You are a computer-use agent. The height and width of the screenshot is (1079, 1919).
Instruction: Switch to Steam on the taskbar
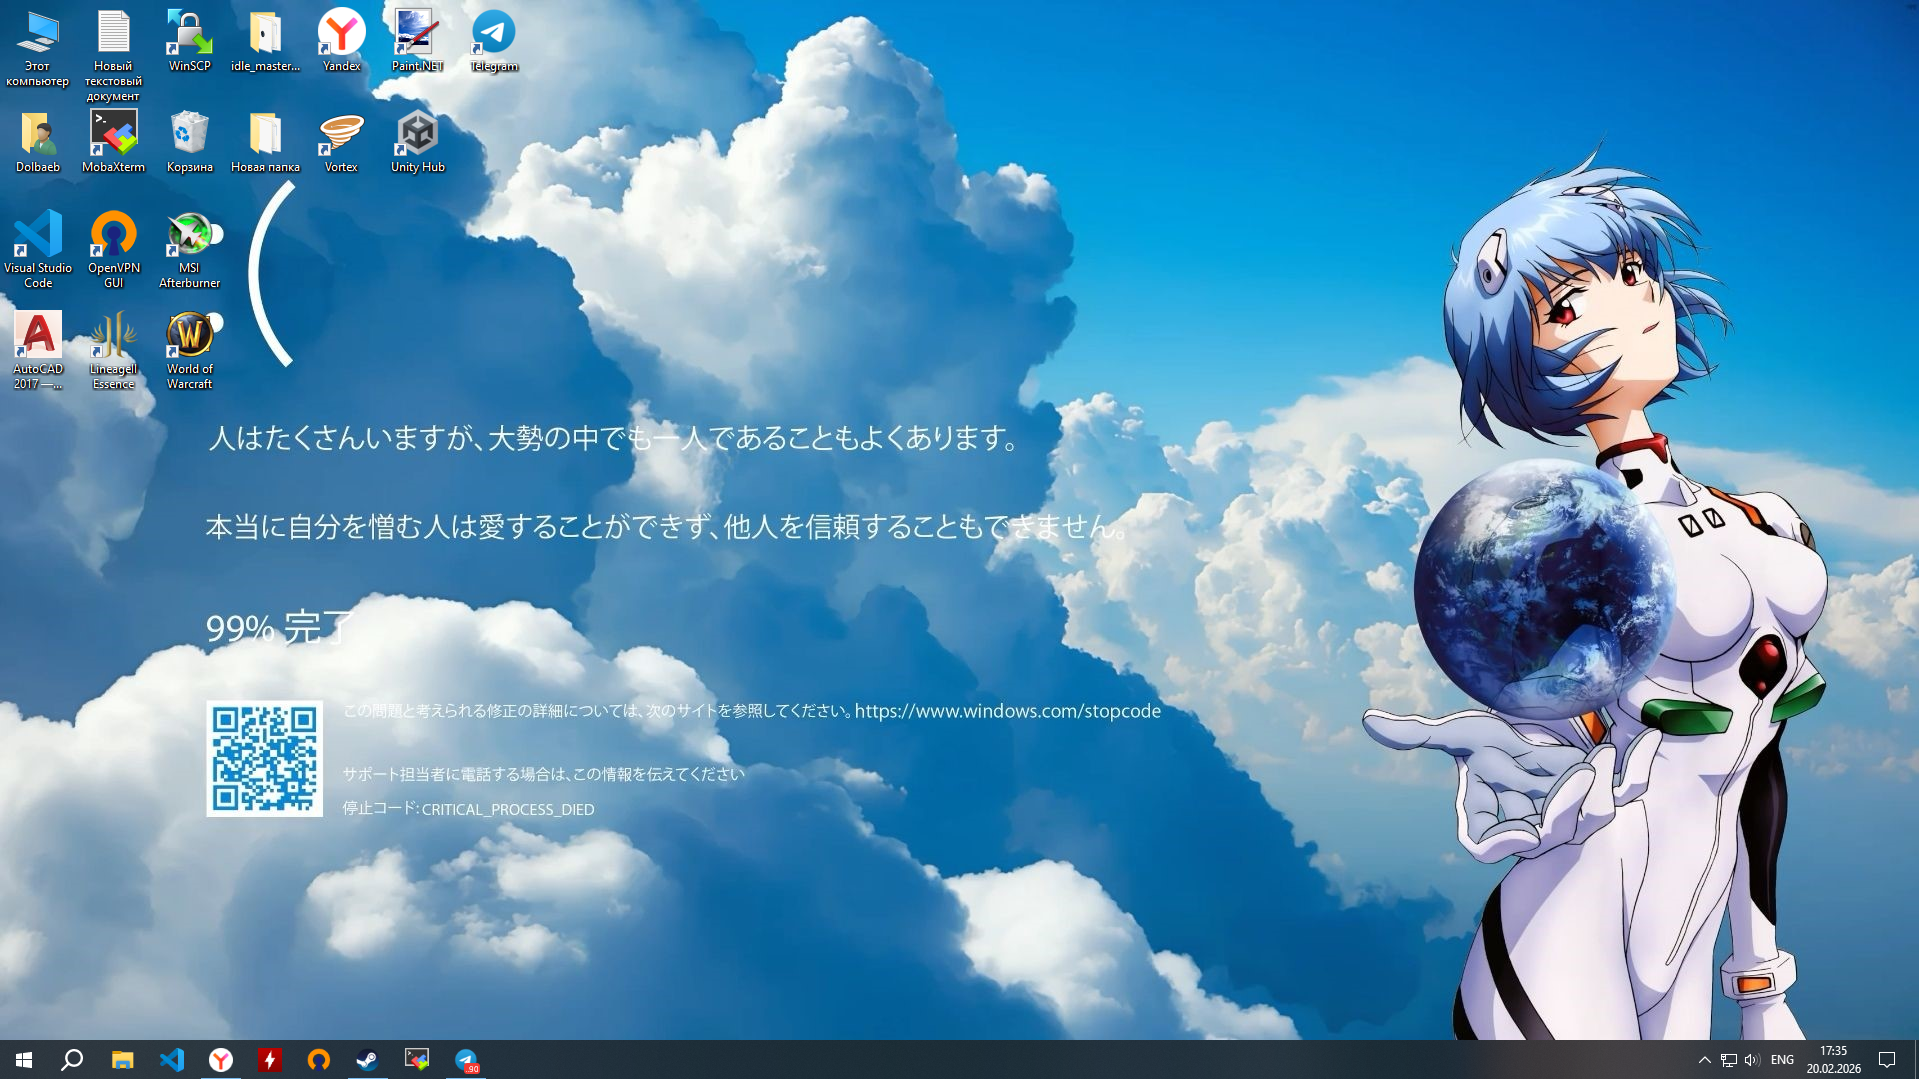pos(367,1060)
